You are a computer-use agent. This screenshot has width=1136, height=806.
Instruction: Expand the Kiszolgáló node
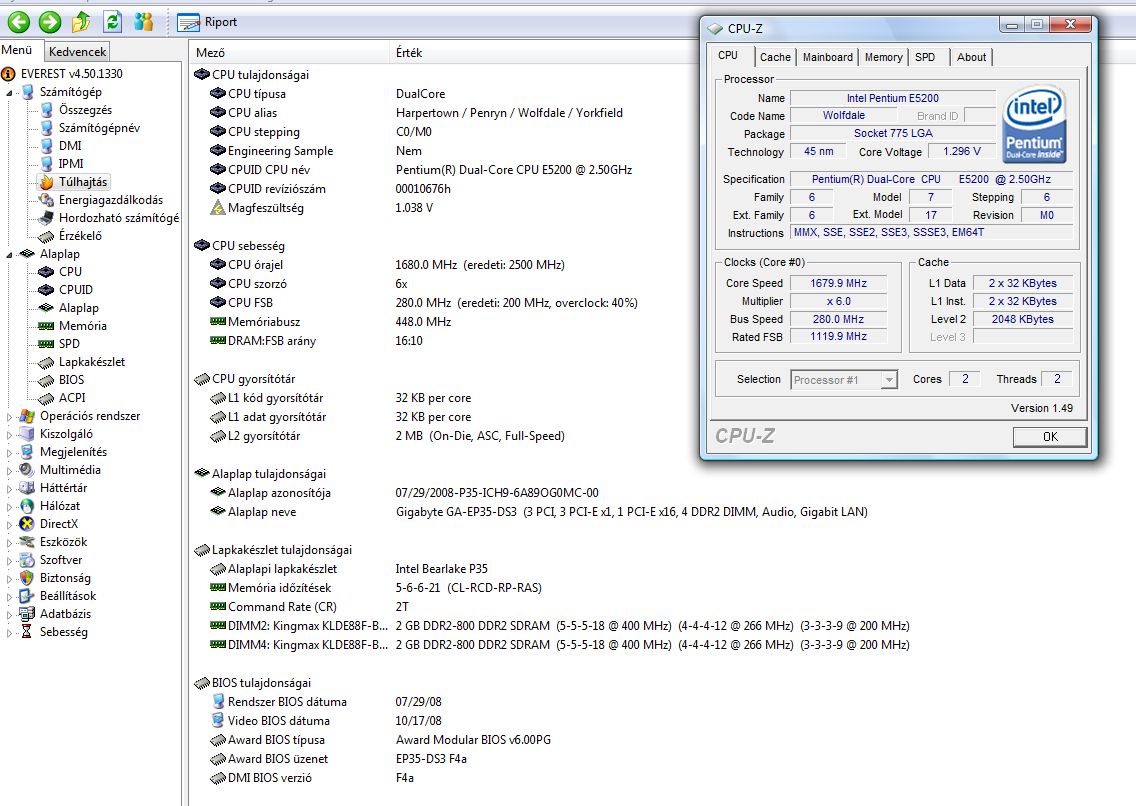(9, 435)
